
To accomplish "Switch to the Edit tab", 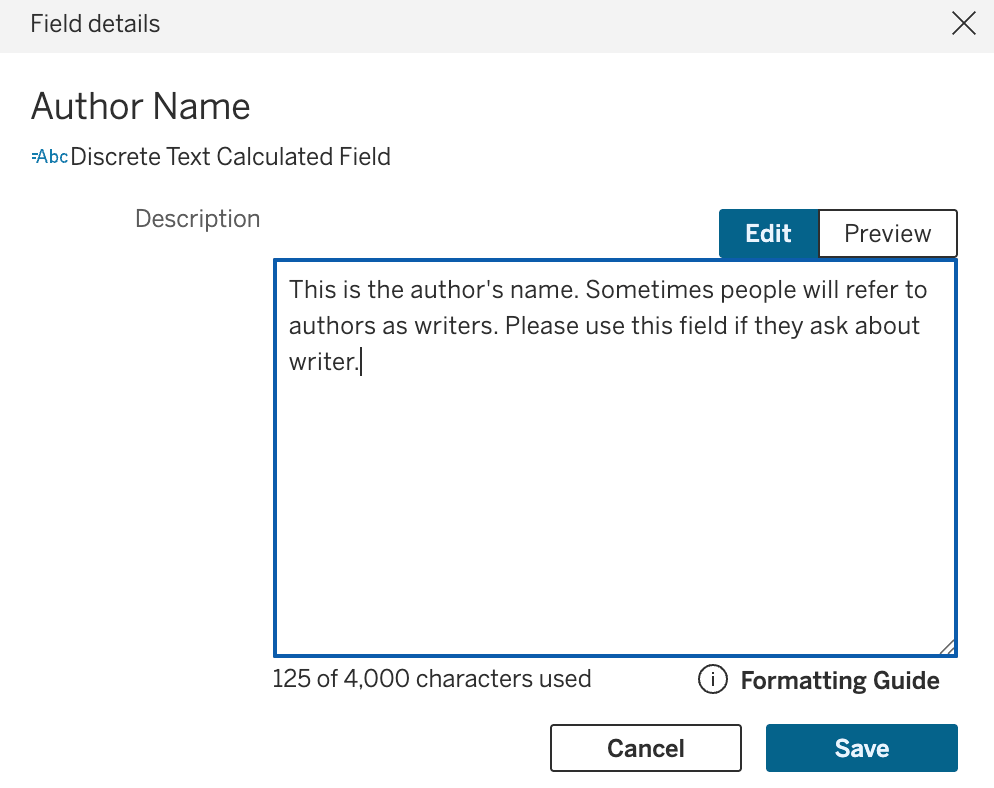I will (768, 233).
